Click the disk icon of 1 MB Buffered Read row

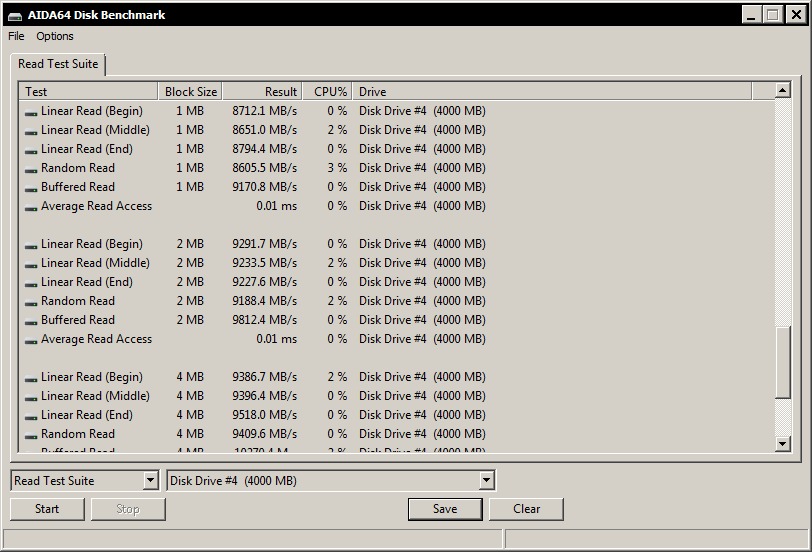[31, 188]
